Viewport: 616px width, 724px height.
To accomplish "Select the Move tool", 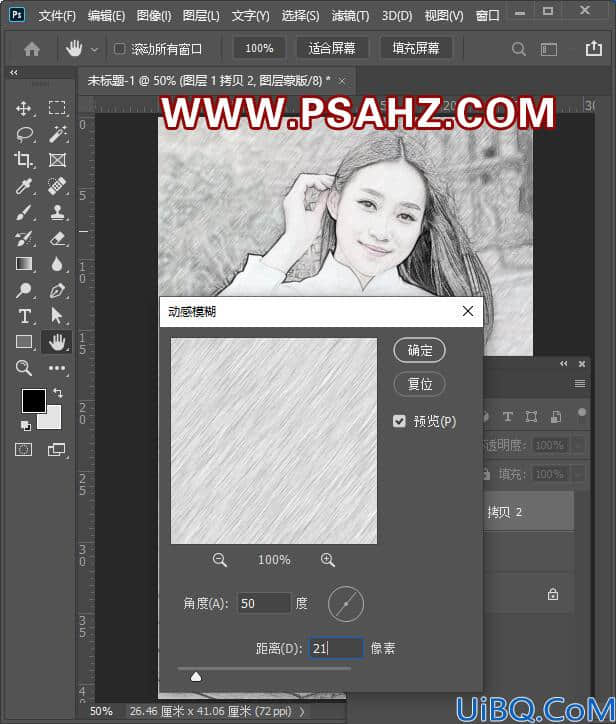I will (24, 109).
